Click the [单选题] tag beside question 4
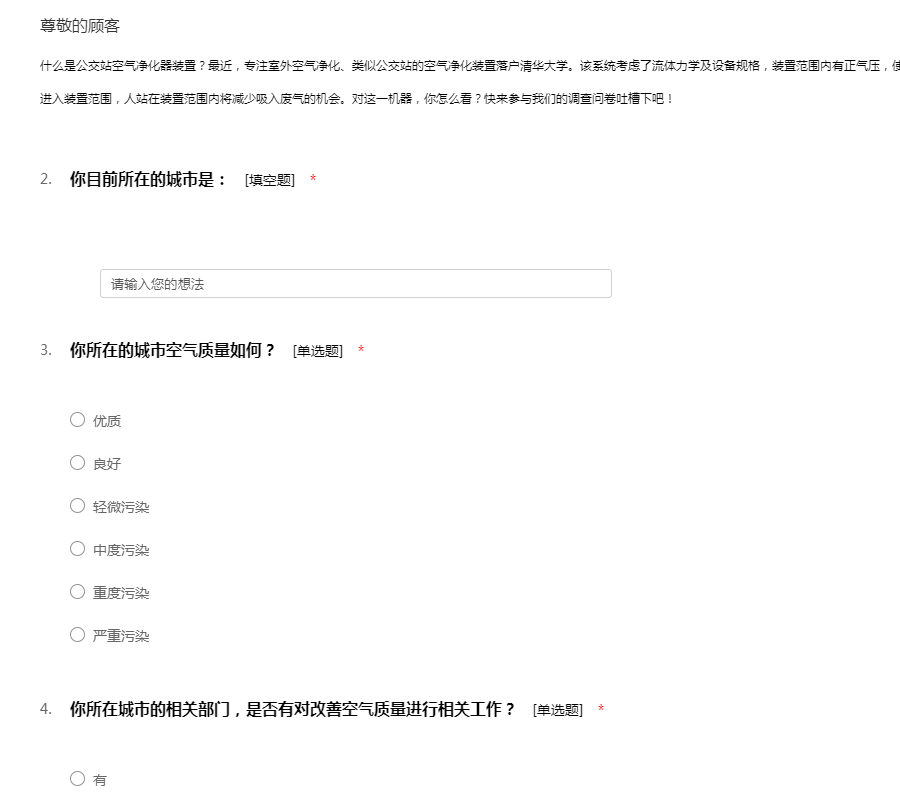Screen dimensions: 900x800 [558, 710]
